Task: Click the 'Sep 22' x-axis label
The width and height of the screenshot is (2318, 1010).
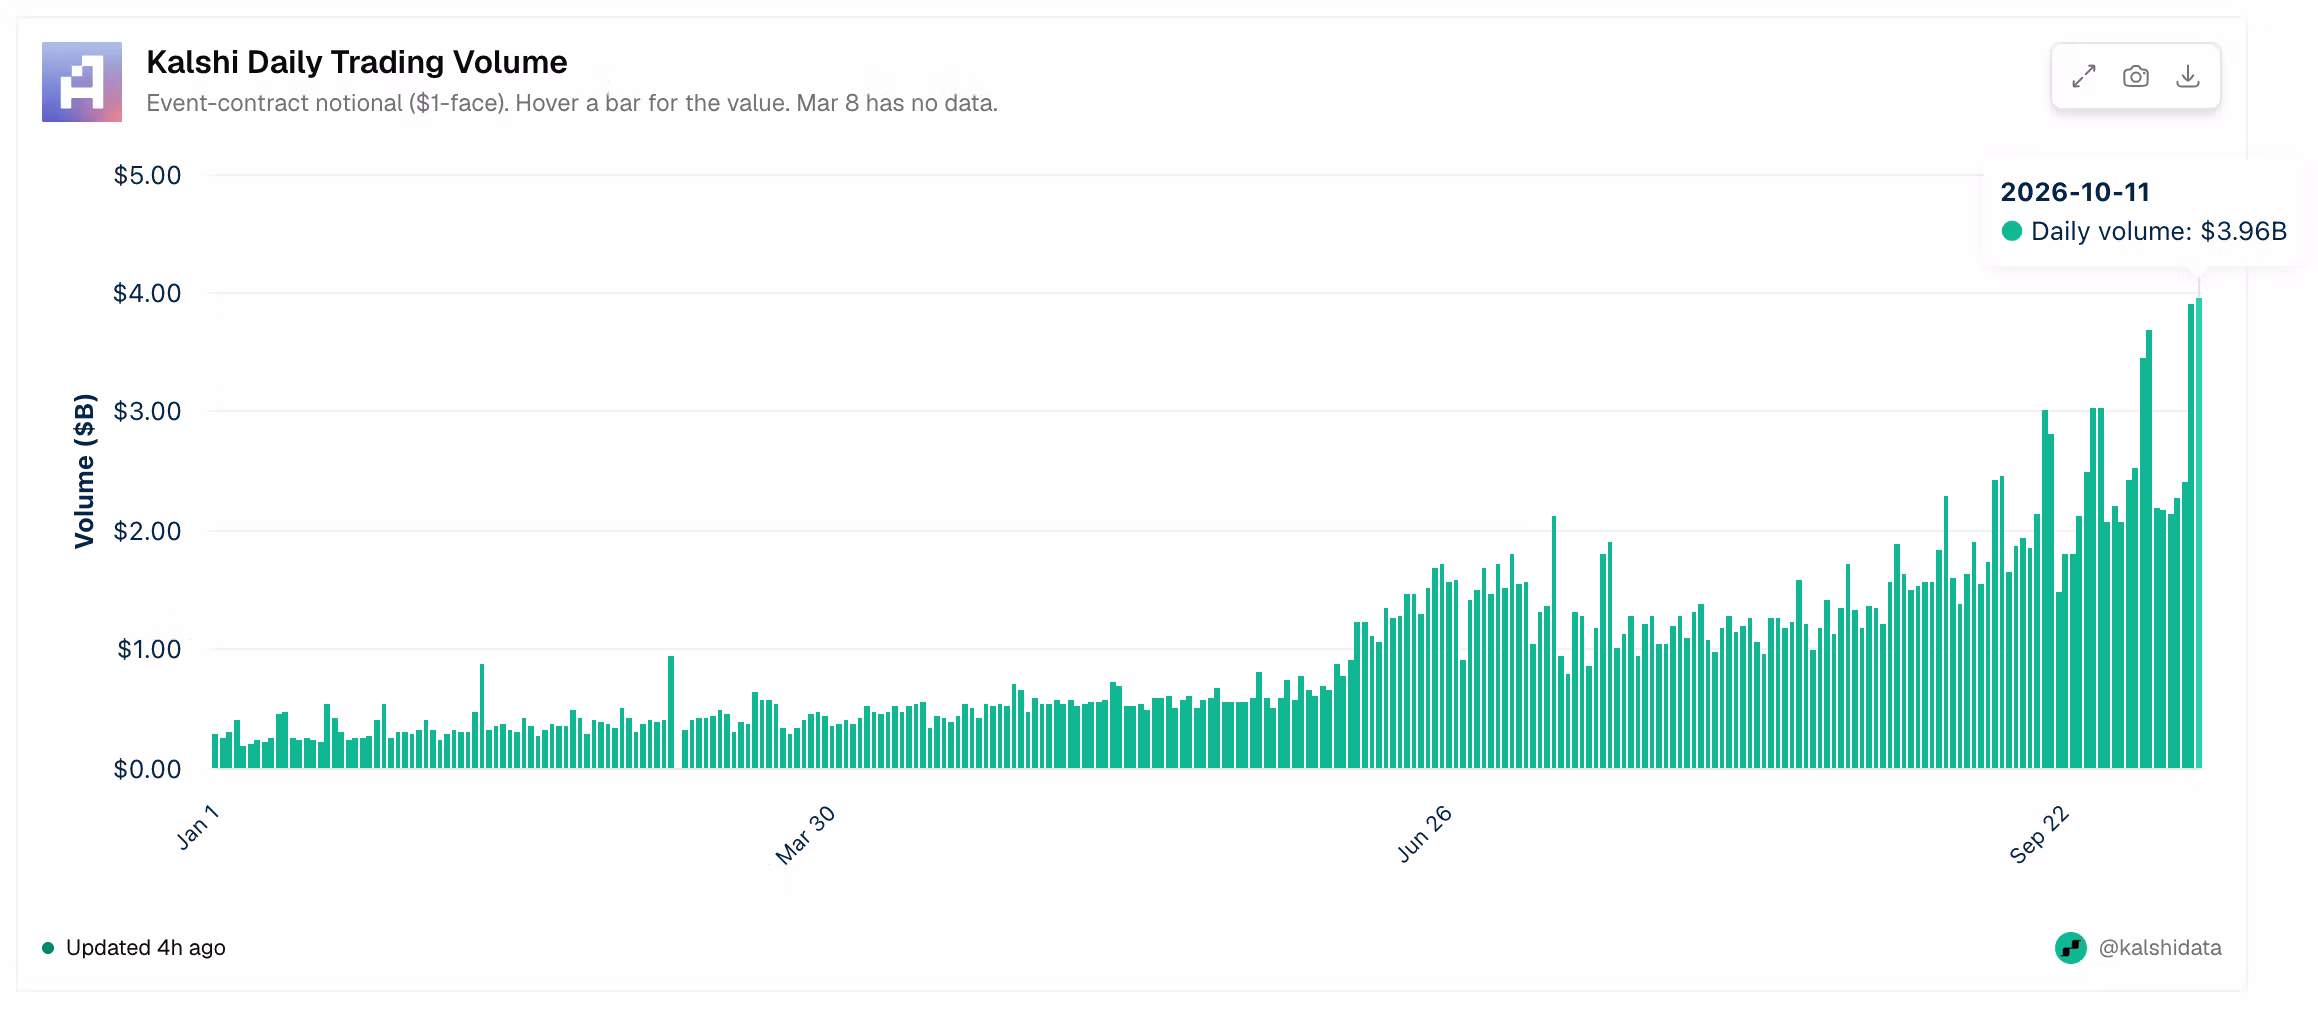Action: (2039, 835)
